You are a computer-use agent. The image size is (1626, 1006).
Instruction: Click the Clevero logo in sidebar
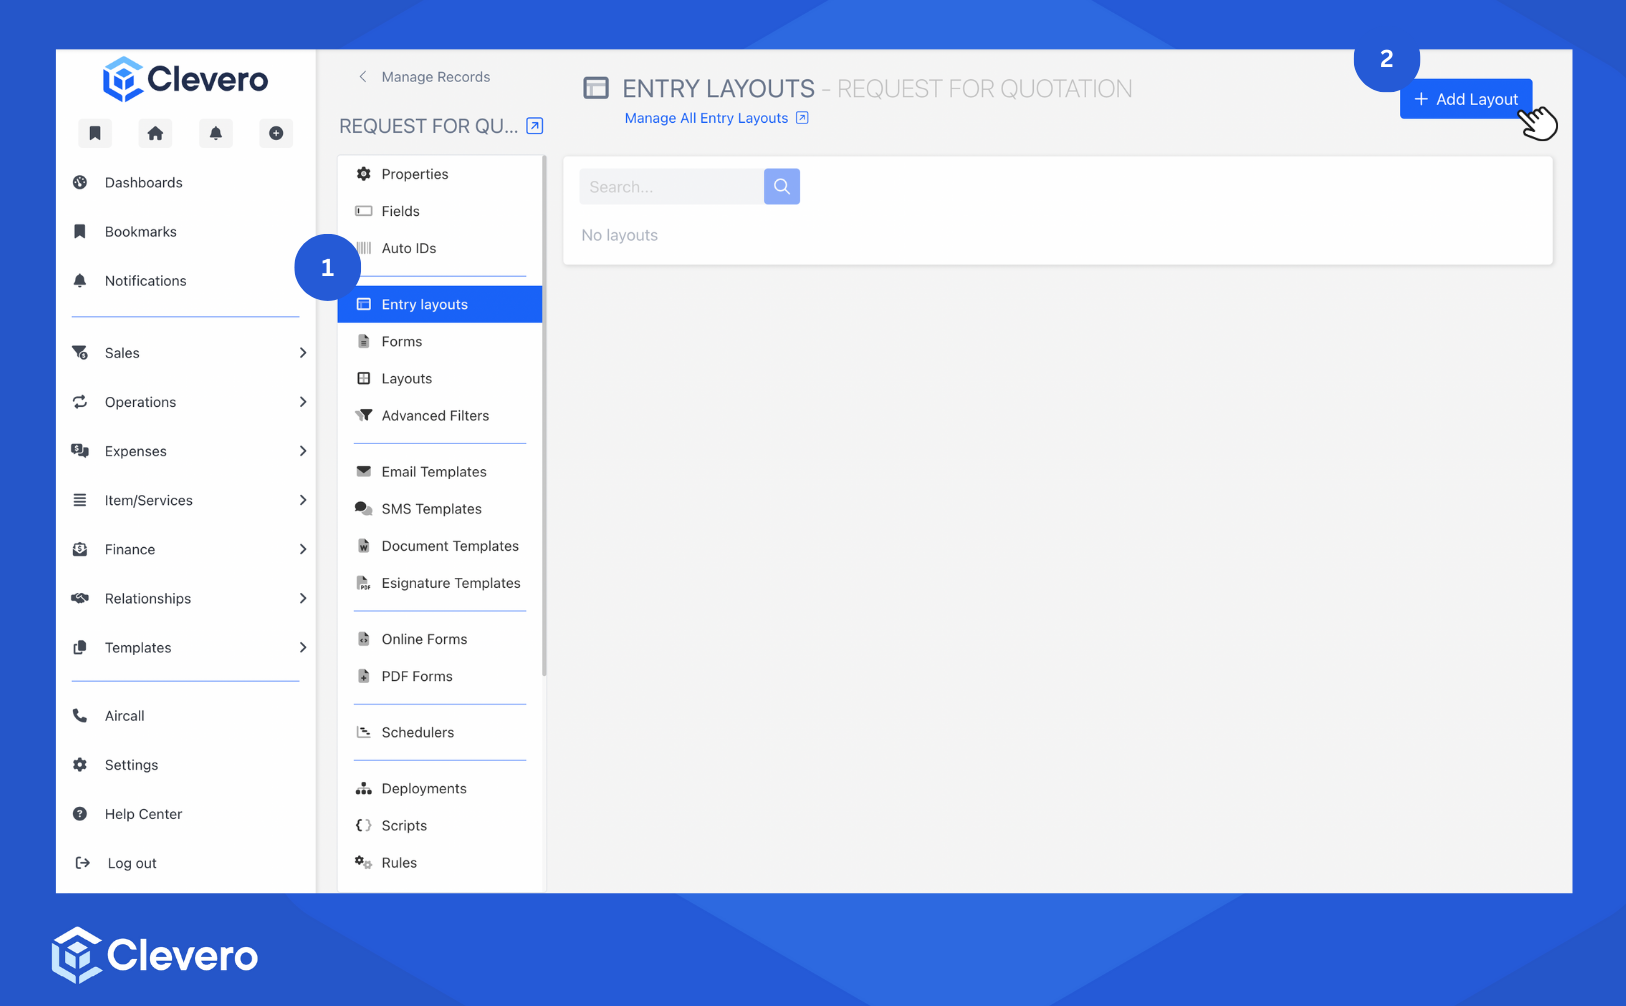(185, 79)
